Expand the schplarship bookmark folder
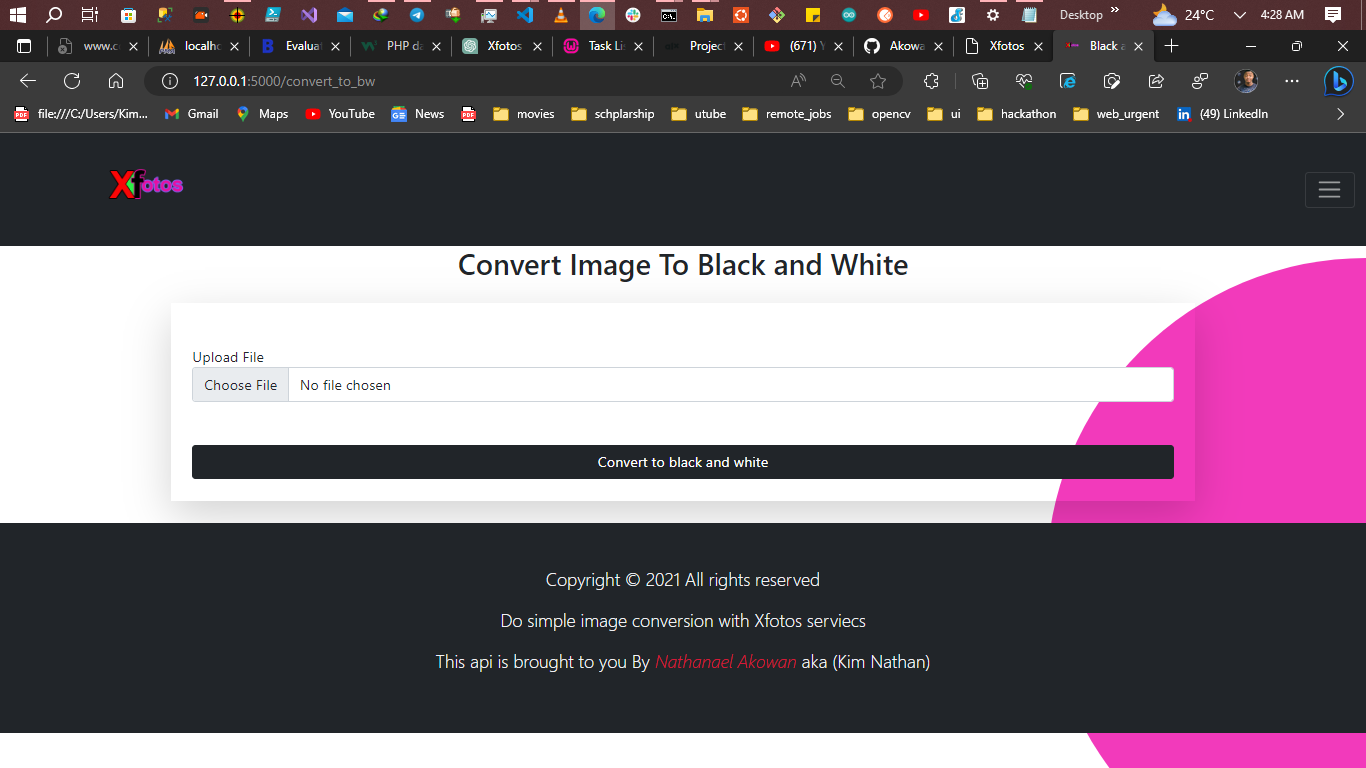1366x768 pixels. pos(612,114)
